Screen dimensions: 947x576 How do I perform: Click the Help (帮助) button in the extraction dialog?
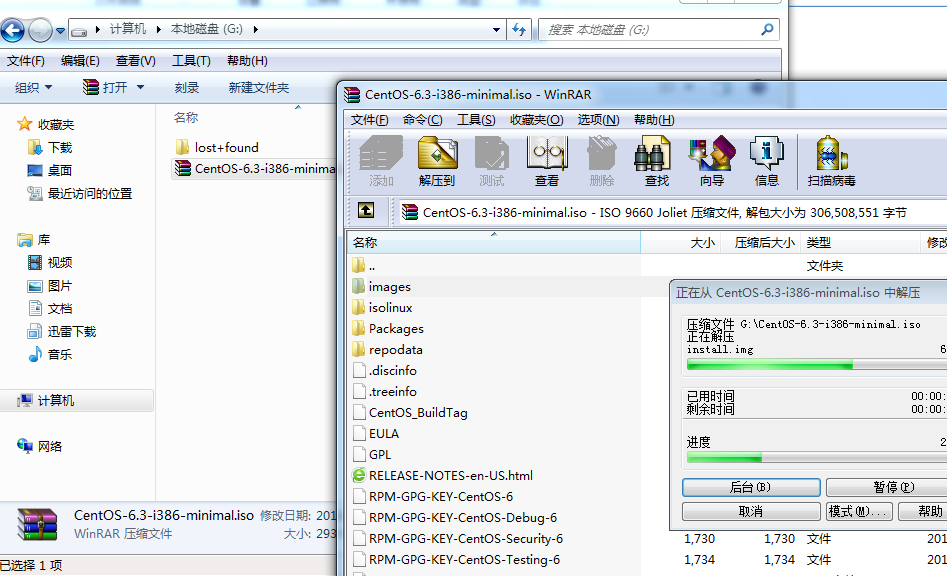pyautogui.click(x=923, y=511)
